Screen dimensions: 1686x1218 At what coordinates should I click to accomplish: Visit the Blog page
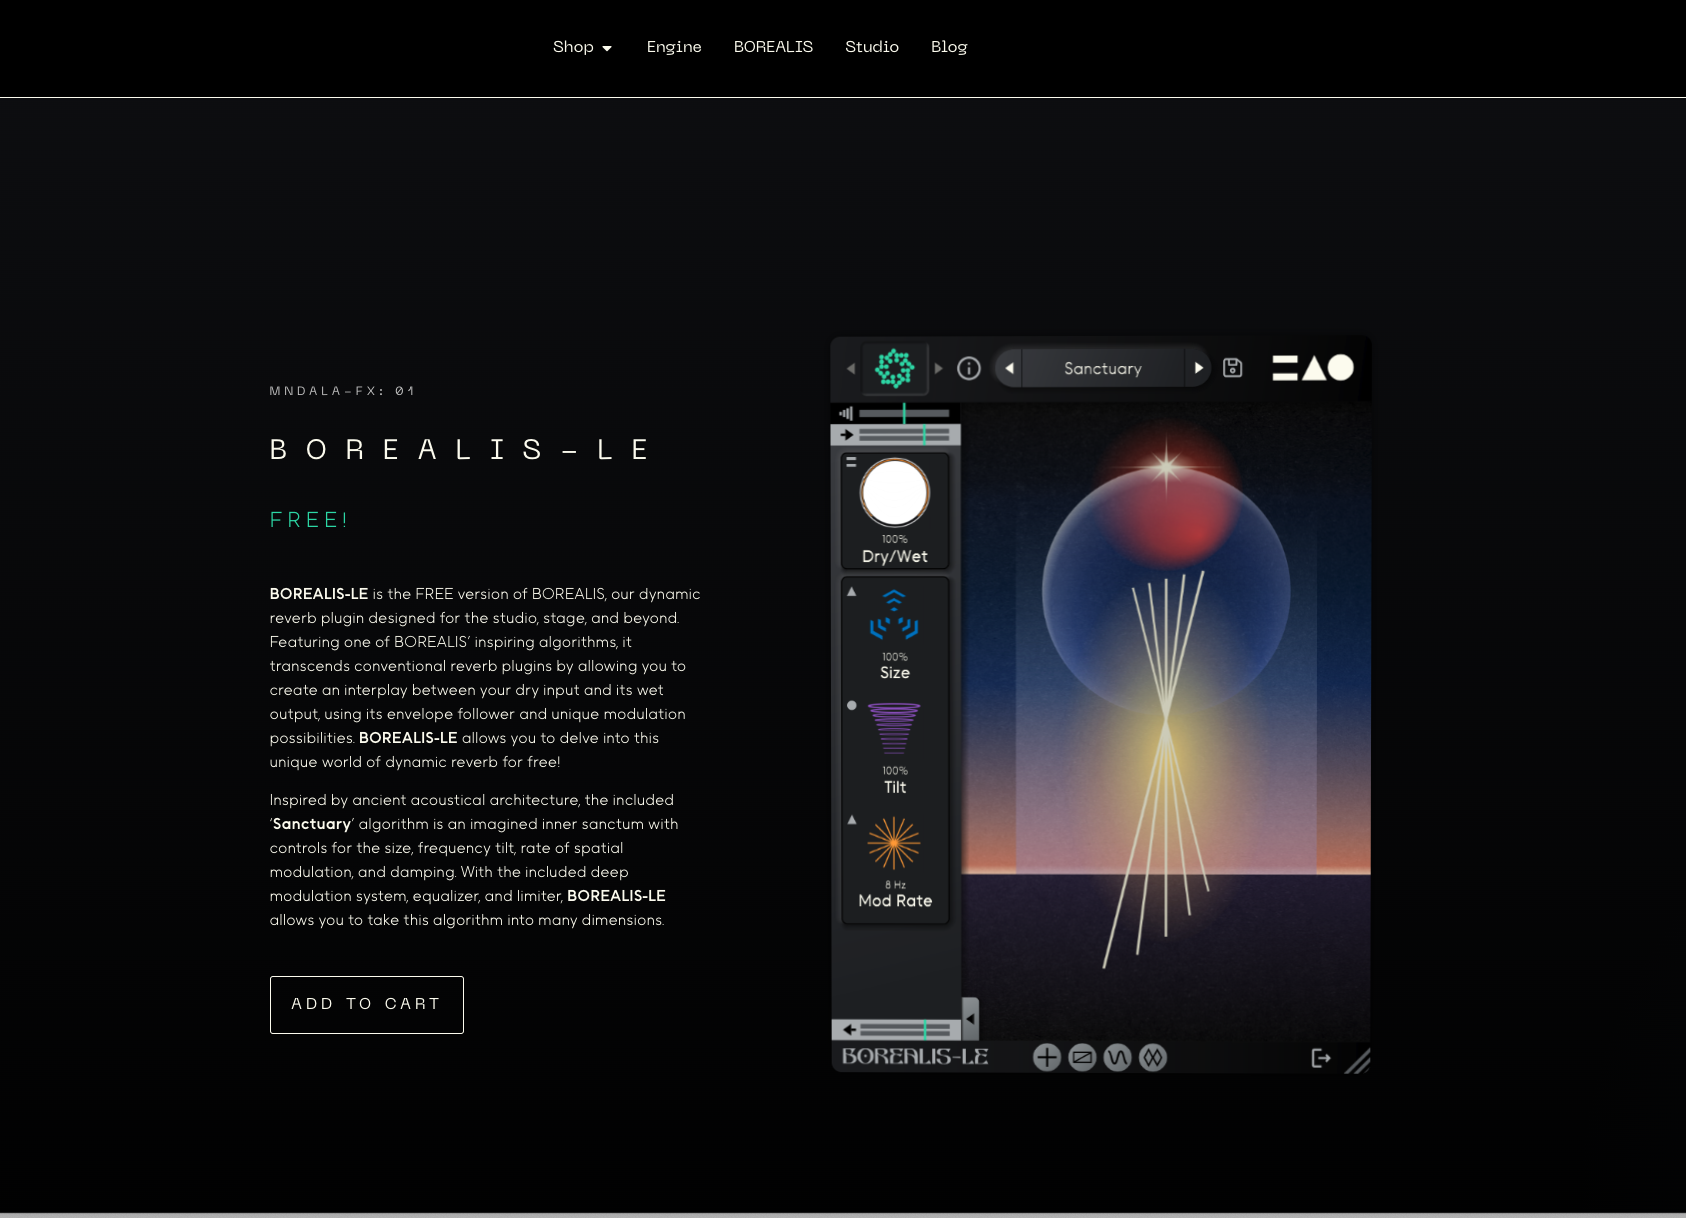[949, 47]
